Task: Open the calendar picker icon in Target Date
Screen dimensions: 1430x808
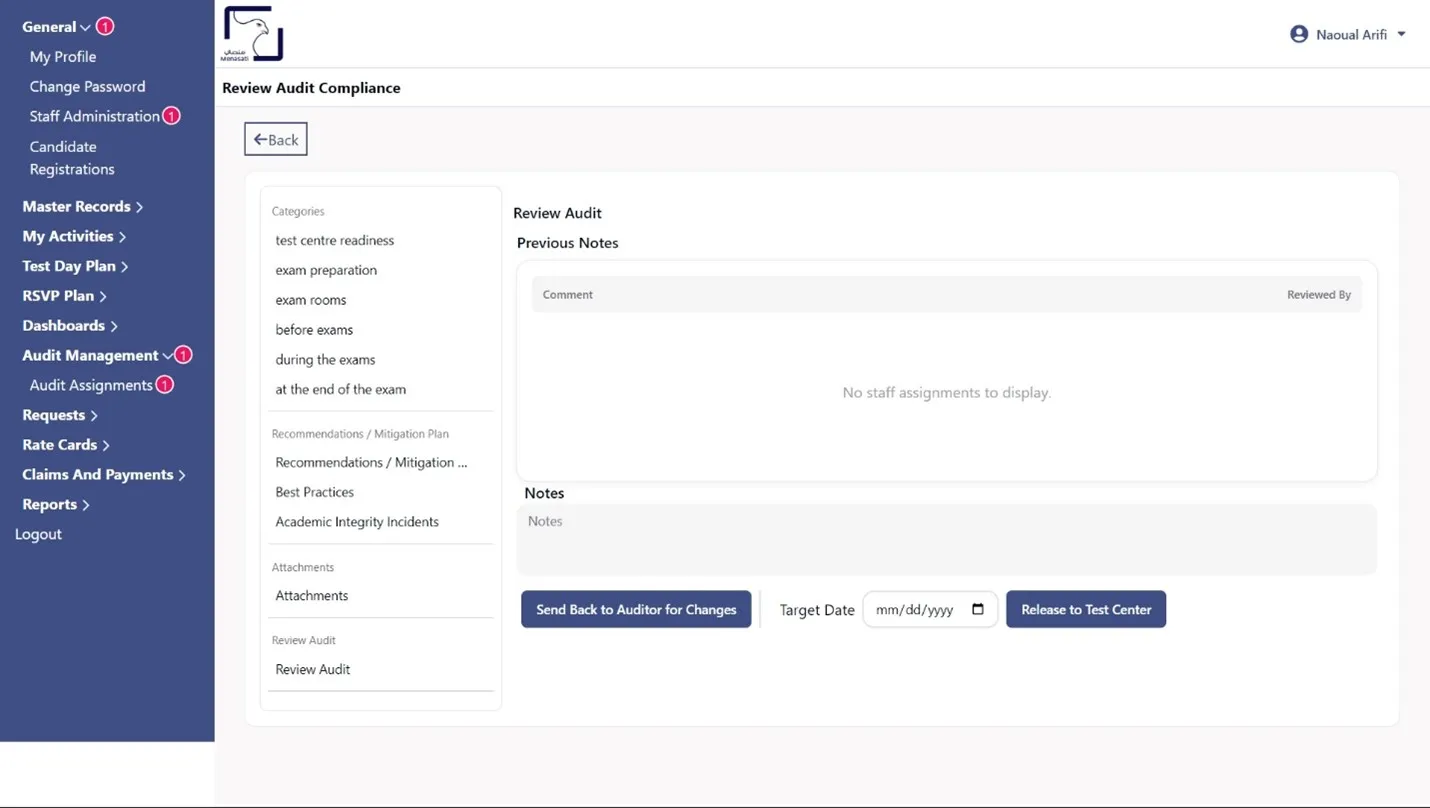Action: click(x=977, y=610)
